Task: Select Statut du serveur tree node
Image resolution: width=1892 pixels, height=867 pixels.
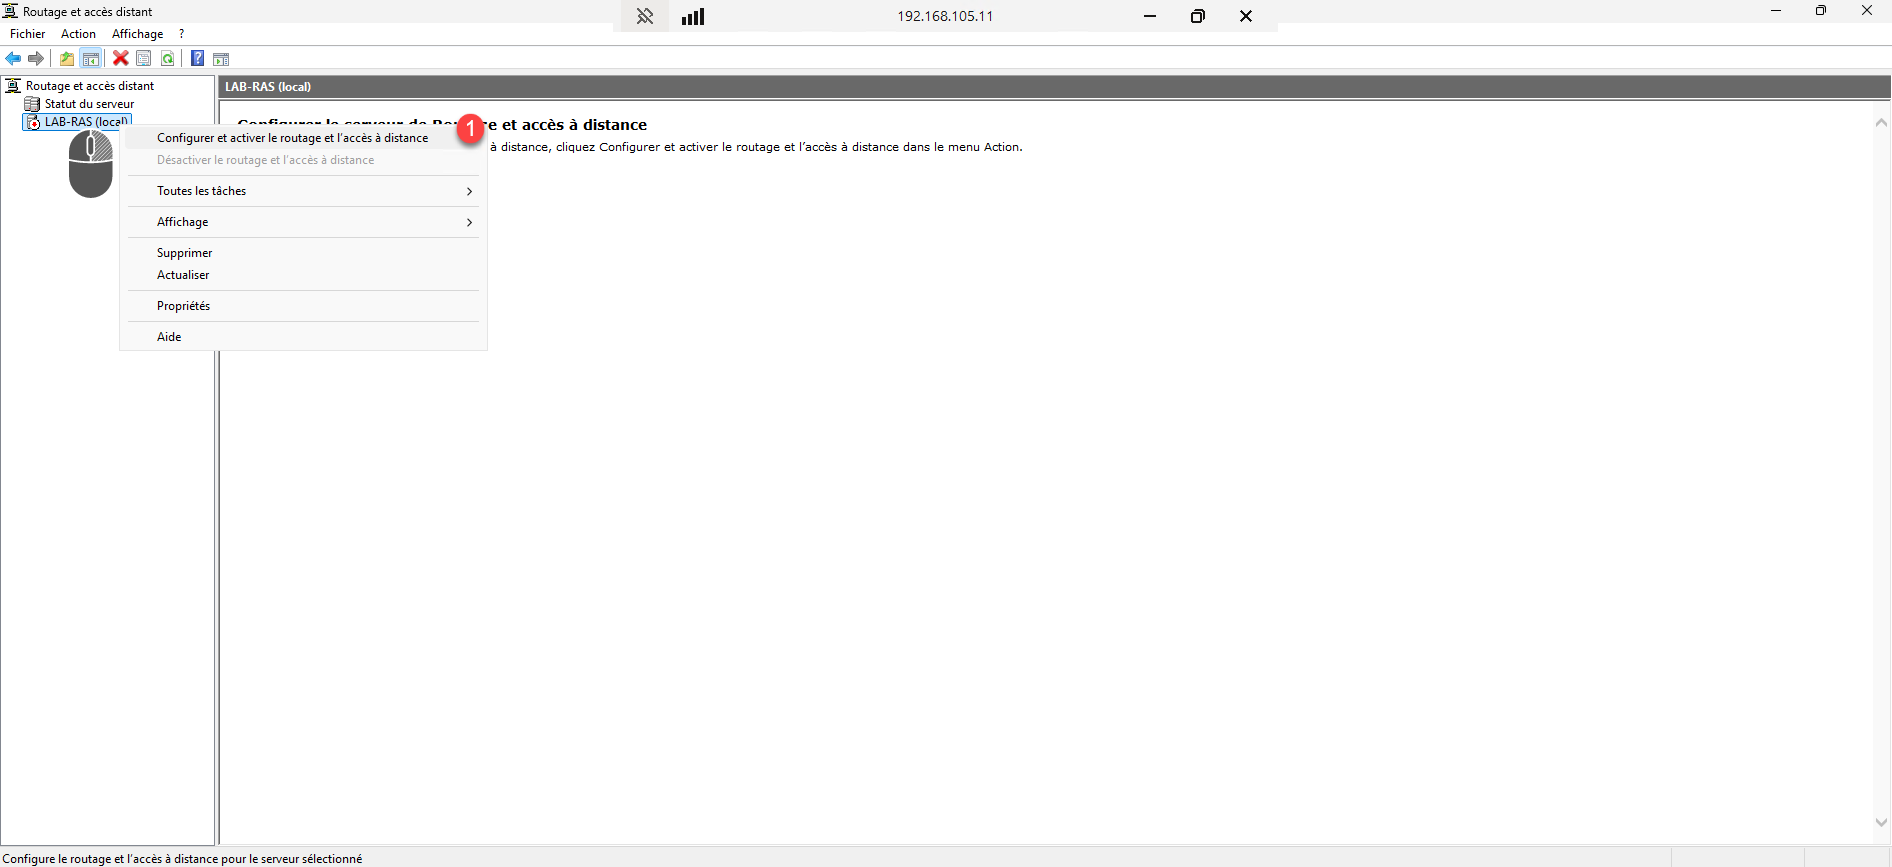Action: pyautogui.click(x=89, y=104)
